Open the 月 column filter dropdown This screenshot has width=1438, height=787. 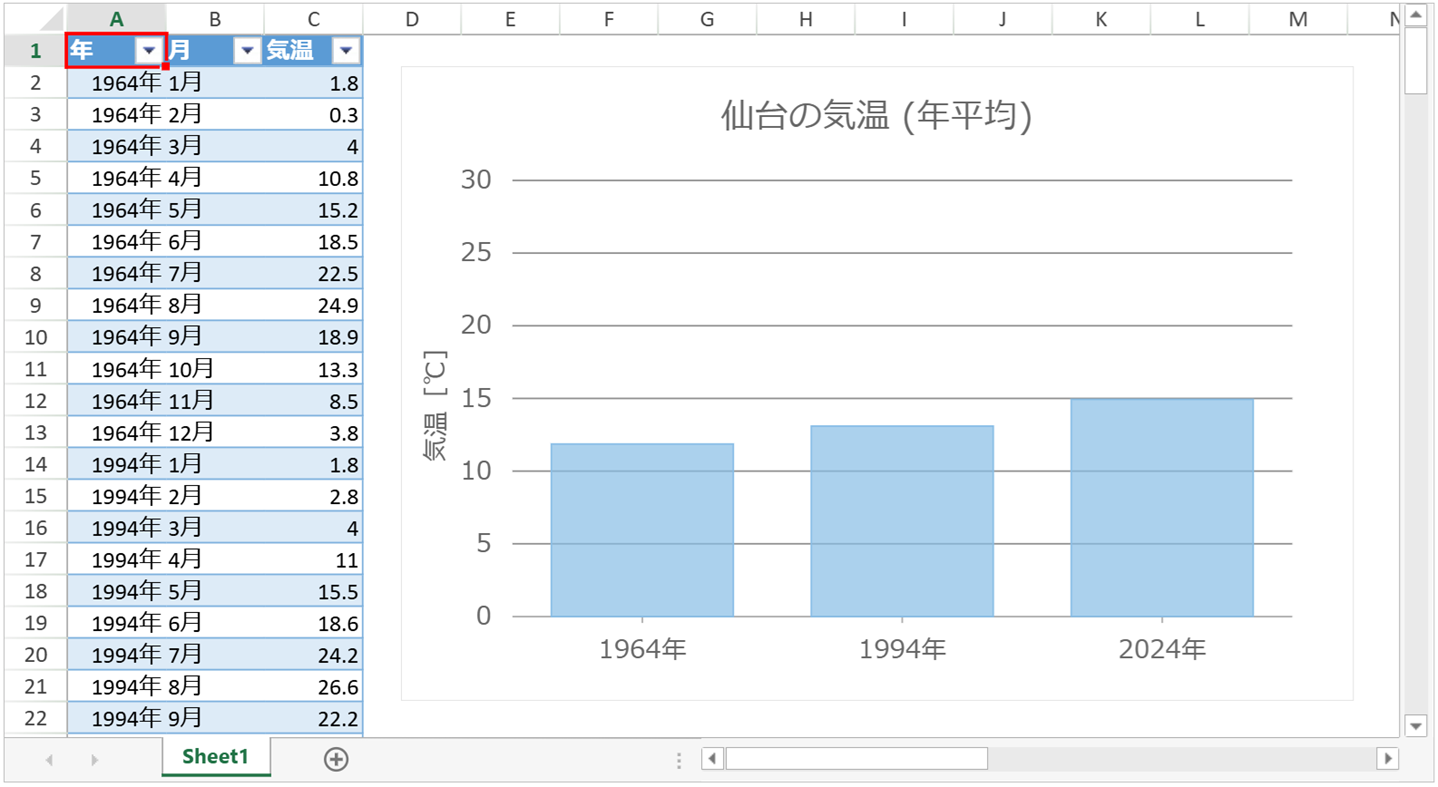tap(246, 51)
